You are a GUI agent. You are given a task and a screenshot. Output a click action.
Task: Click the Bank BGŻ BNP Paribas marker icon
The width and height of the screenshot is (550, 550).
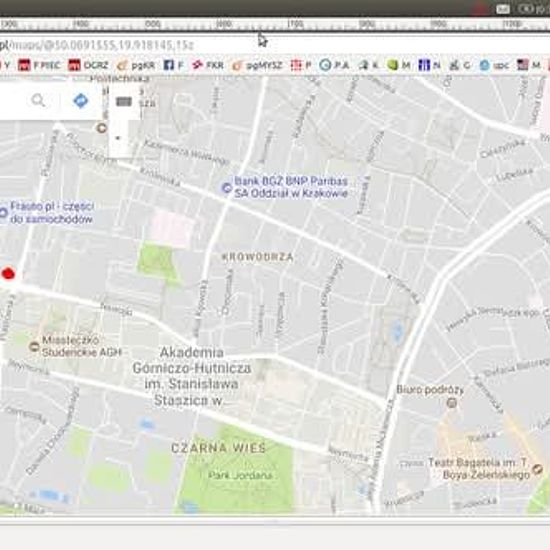coord(227,188)
